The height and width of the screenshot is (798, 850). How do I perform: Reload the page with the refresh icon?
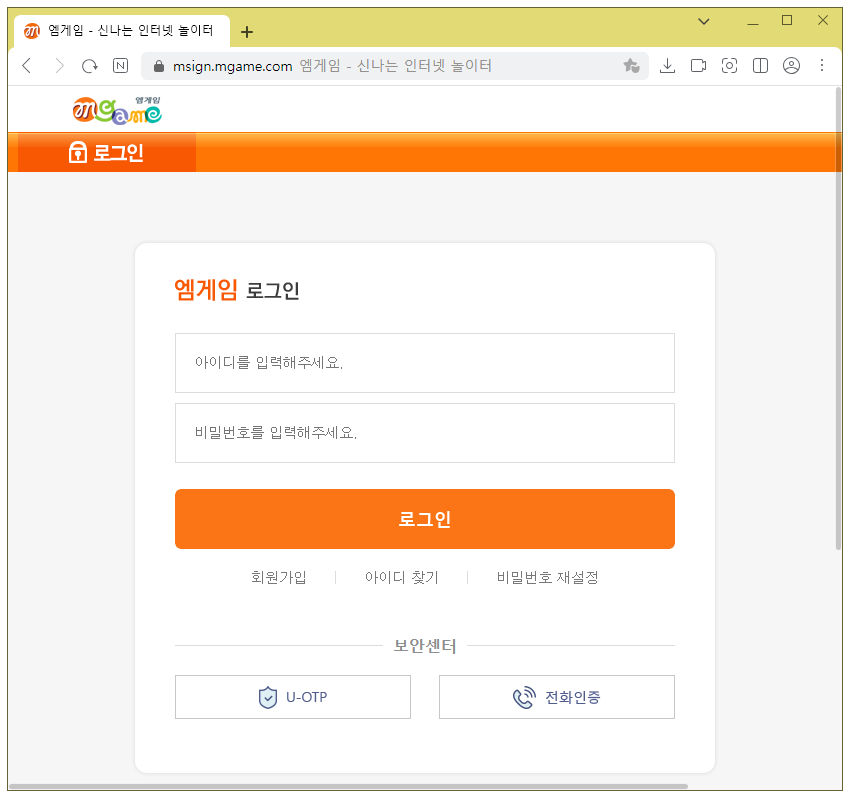(x=89, y=66)
